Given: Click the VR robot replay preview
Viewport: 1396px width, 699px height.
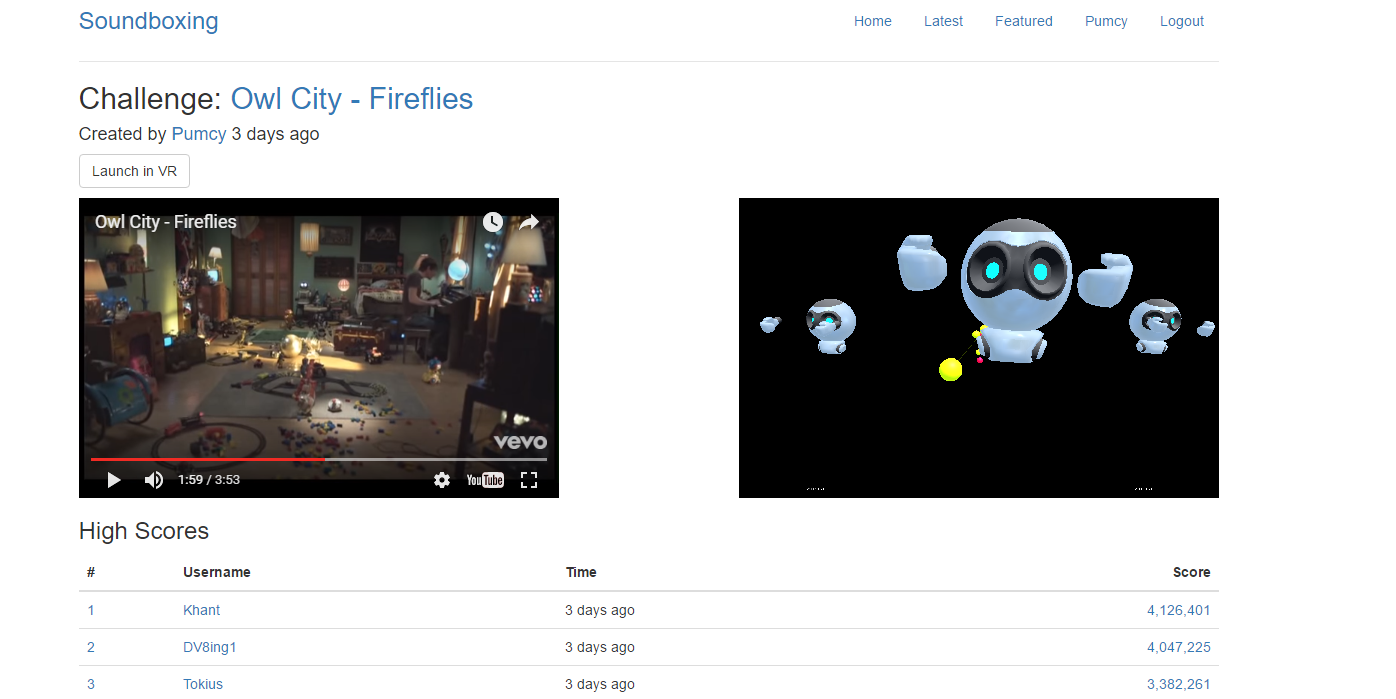Looking at the screenshot, I should pyautogui.click(x=979, y=348).
